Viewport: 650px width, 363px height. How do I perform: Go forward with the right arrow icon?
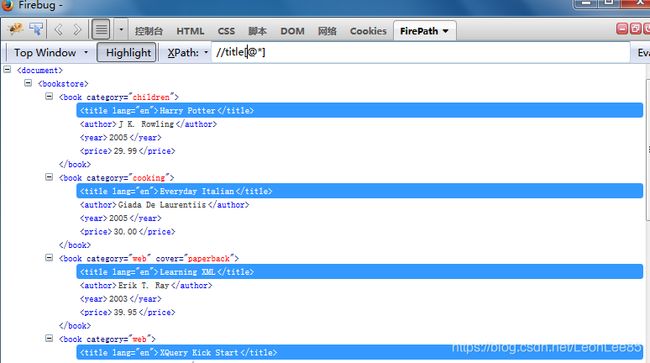point(77,30)
